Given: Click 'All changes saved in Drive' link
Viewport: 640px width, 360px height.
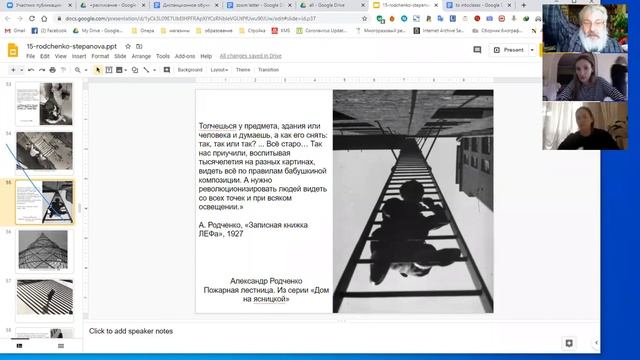Looking at the screenshot, I should tap(251, 56).
